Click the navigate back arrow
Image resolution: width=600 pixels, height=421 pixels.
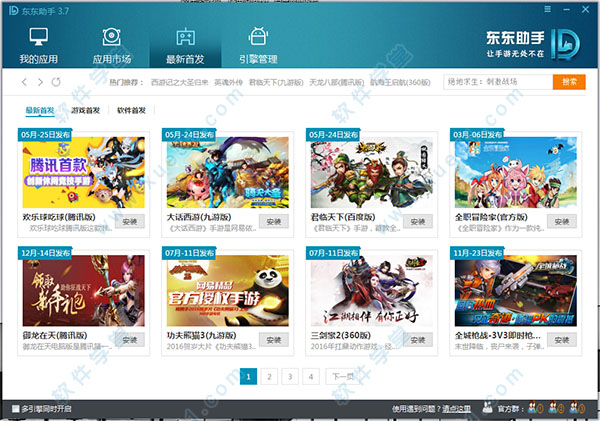tap(24, 82)
